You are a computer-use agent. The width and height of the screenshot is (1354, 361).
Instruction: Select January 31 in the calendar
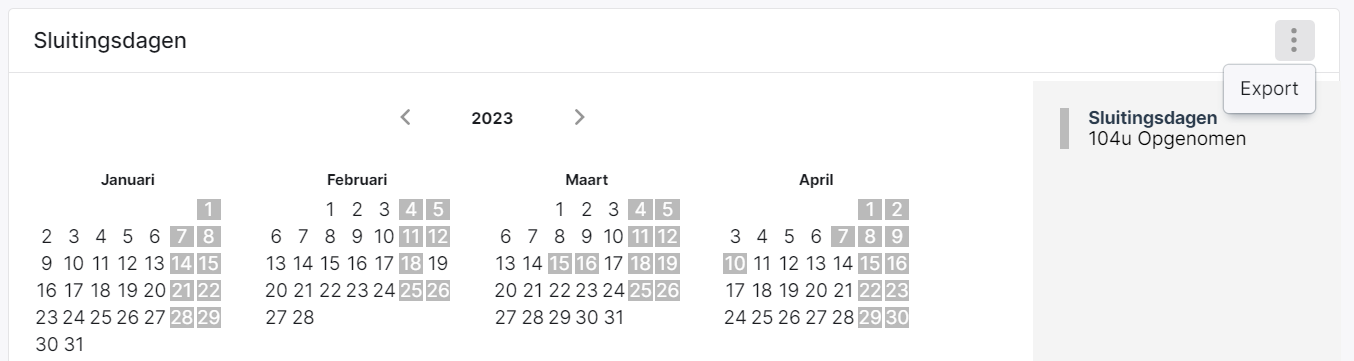pos(73,345)
